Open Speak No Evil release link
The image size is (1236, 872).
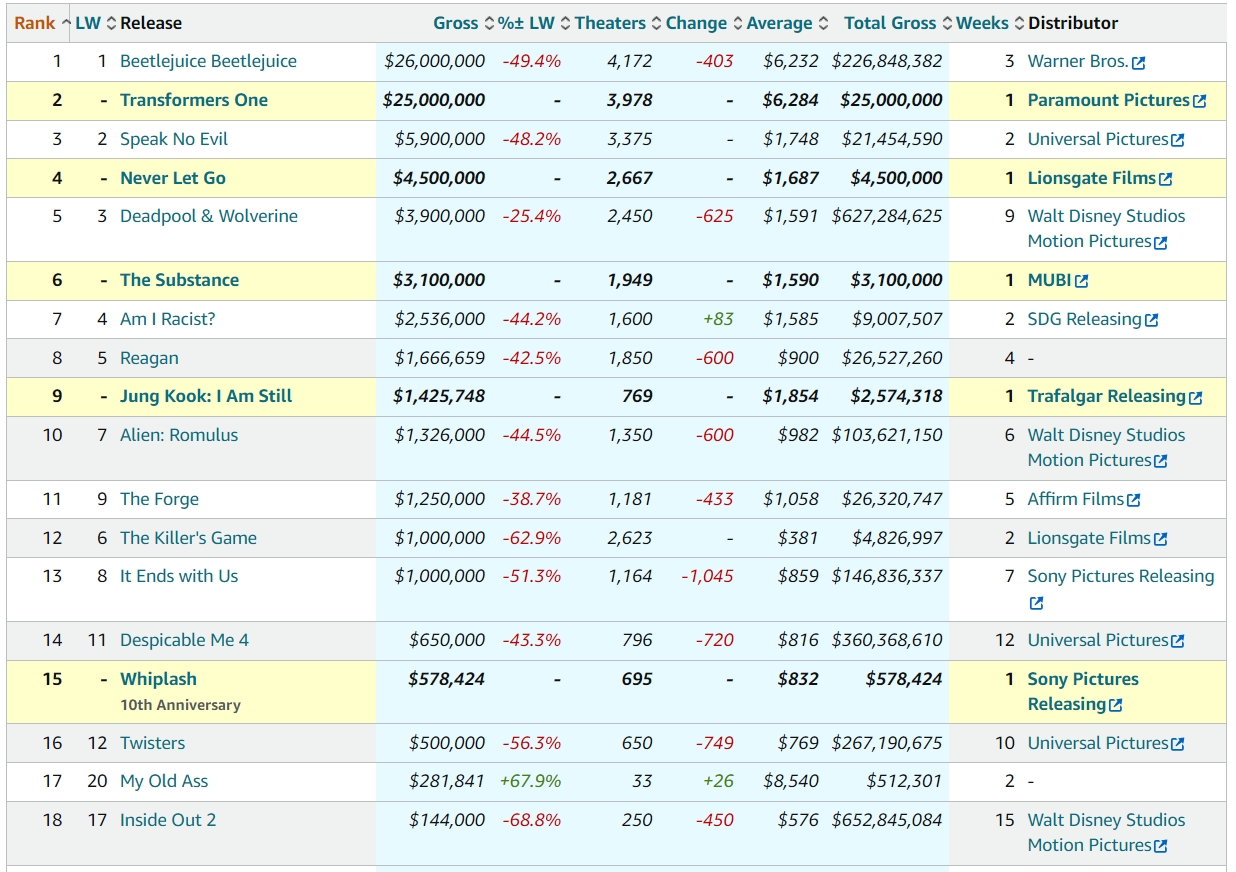click(x=173, y=139)
